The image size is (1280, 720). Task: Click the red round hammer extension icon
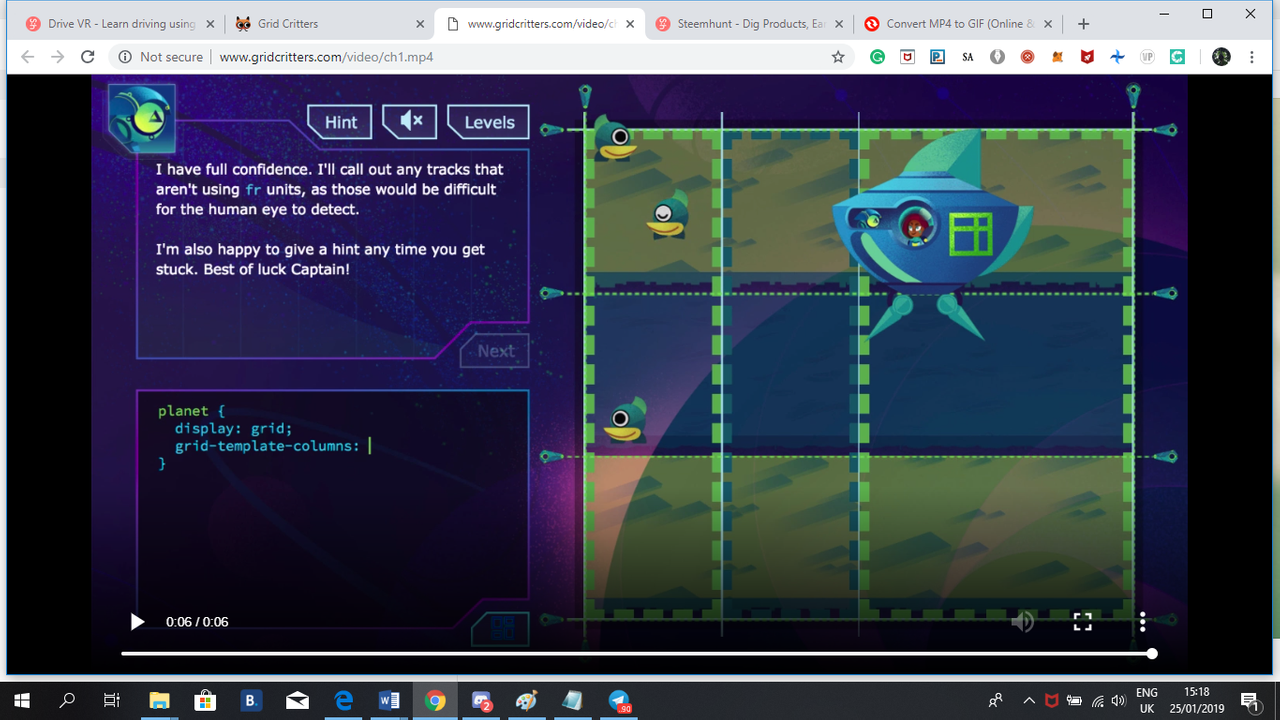click(x=1027, y=57)
